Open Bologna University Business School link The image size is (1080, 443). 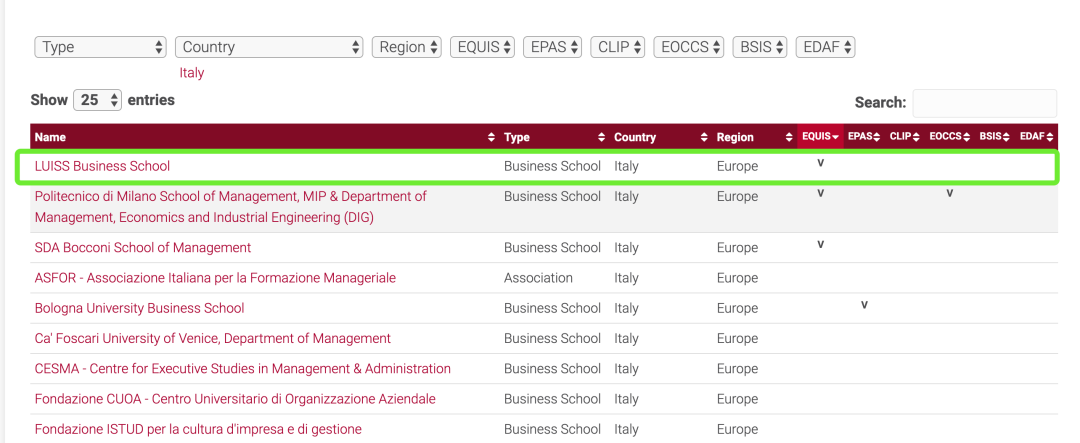click(139, 308)
